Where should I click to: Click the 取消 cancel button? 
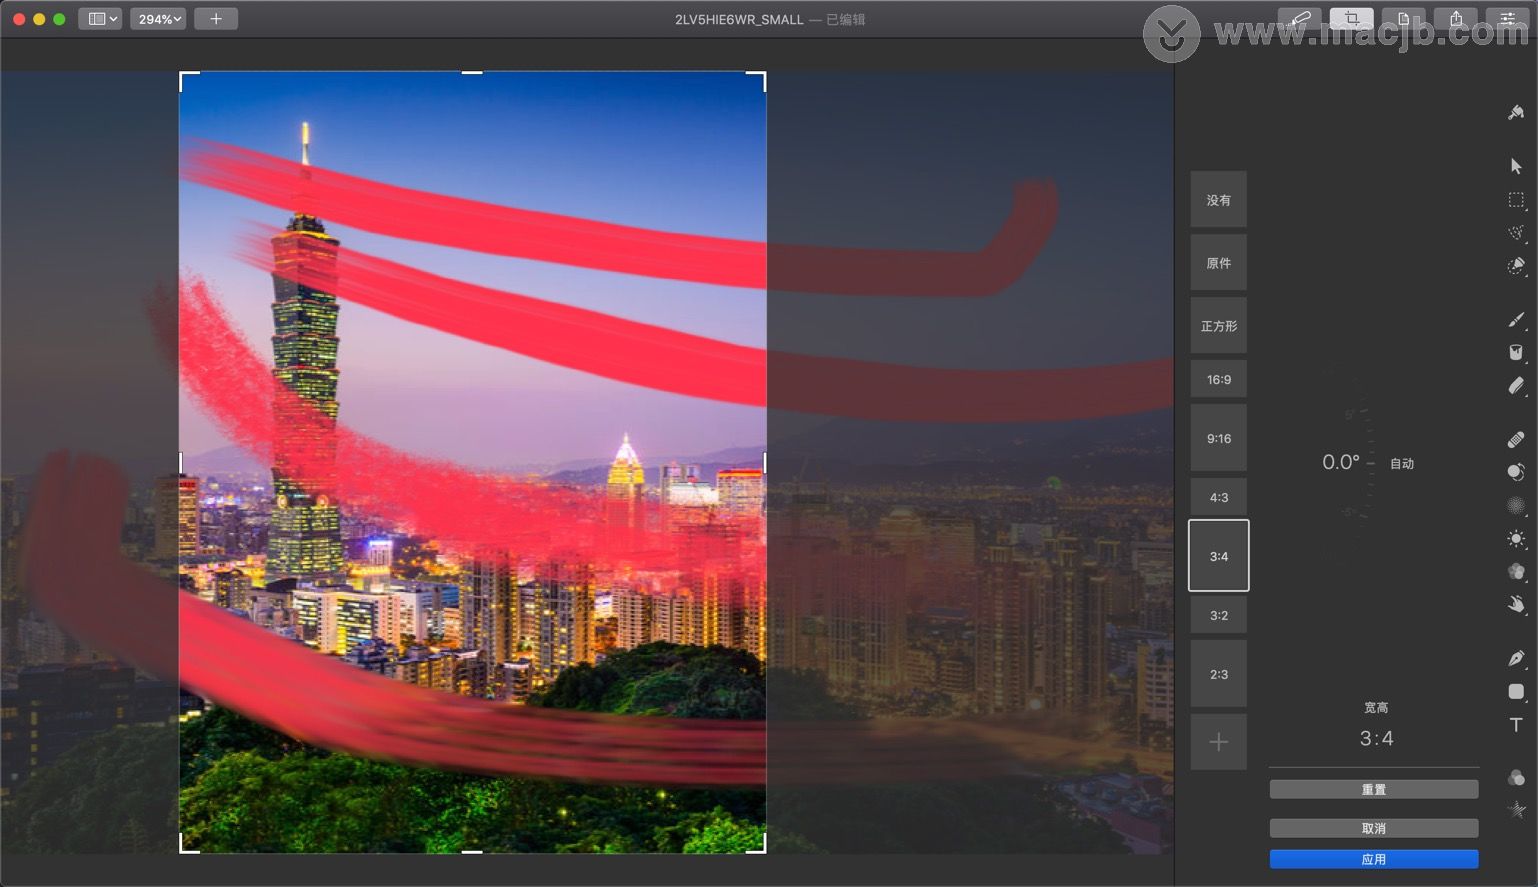[1374, 828]
